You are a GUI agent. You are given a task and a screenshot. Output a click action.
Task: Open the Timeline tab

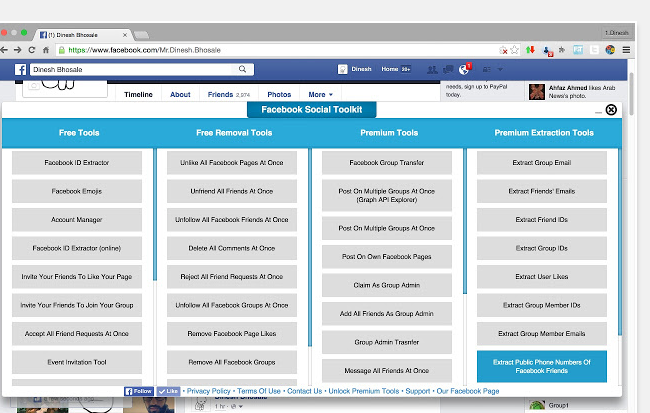point(138,95)
